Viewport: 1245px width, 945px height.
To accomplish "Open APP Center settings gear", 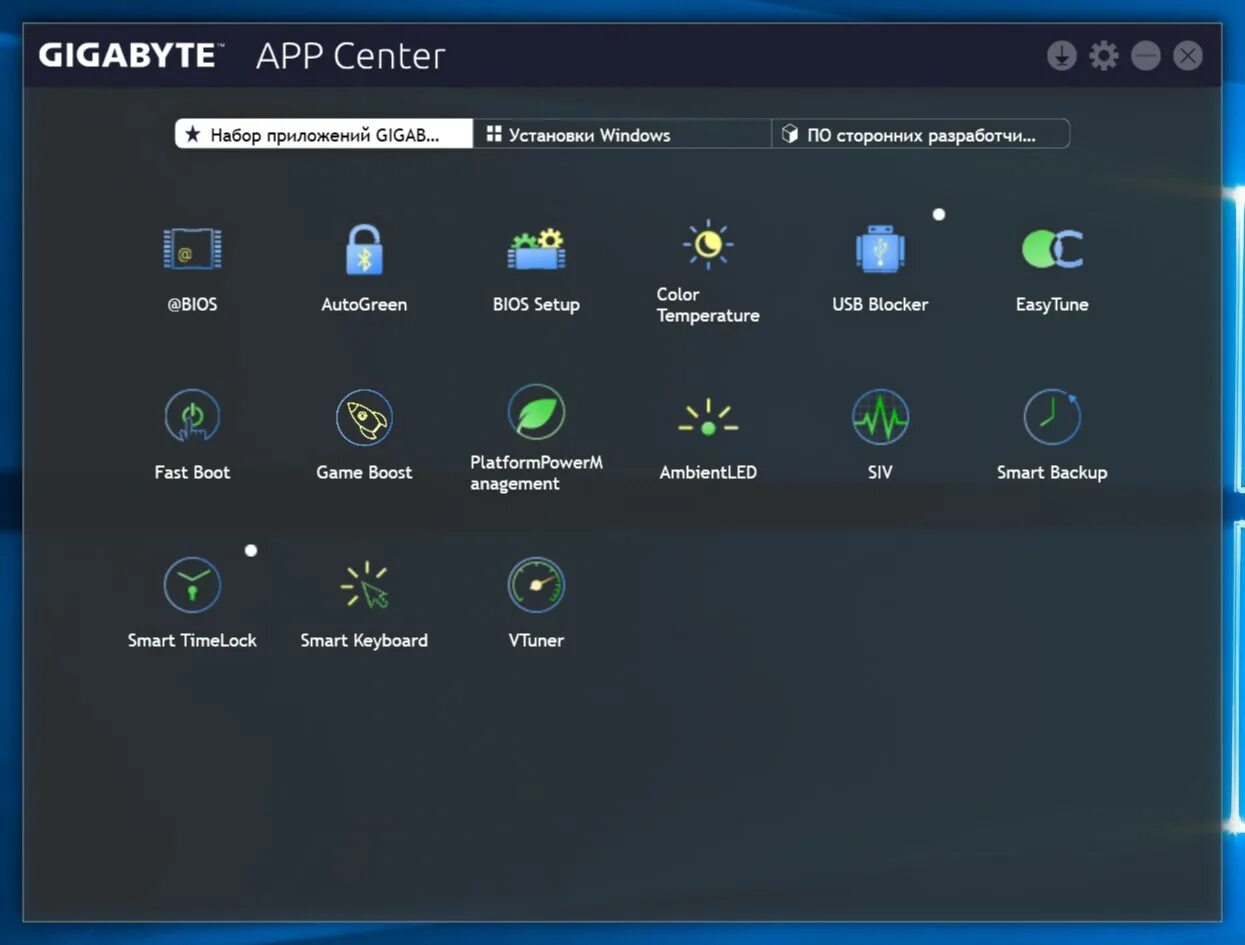I will 1103,56.
